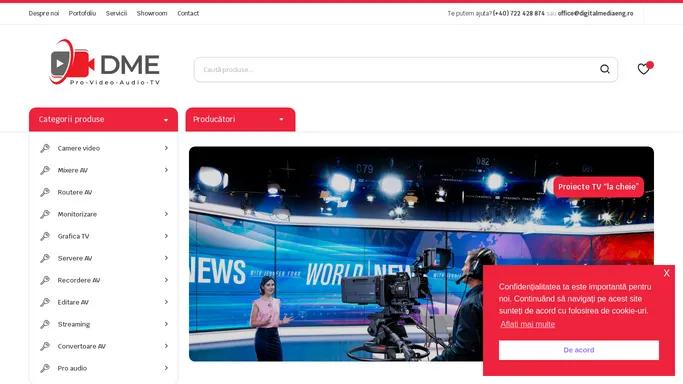The width and height of the screenshot is (683, 384).
Task: Click the Proiecte TV "la cheie" button
Action: pos(598,187)
